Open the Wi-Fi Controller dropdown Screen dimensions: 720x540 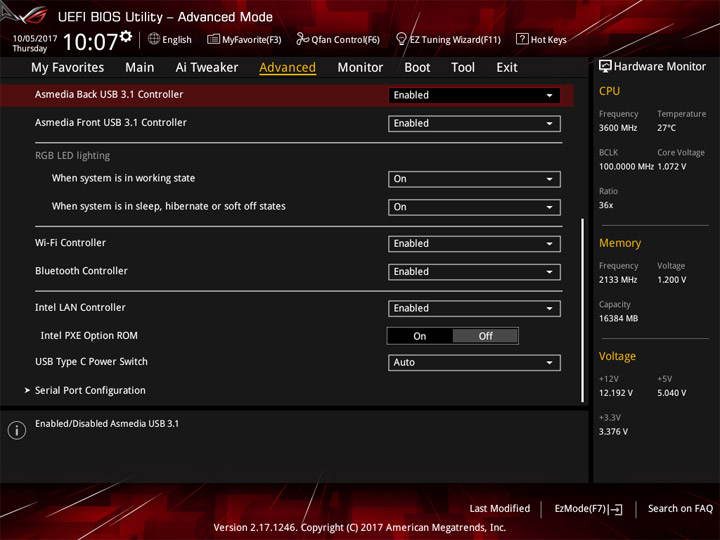coord(474,244)
